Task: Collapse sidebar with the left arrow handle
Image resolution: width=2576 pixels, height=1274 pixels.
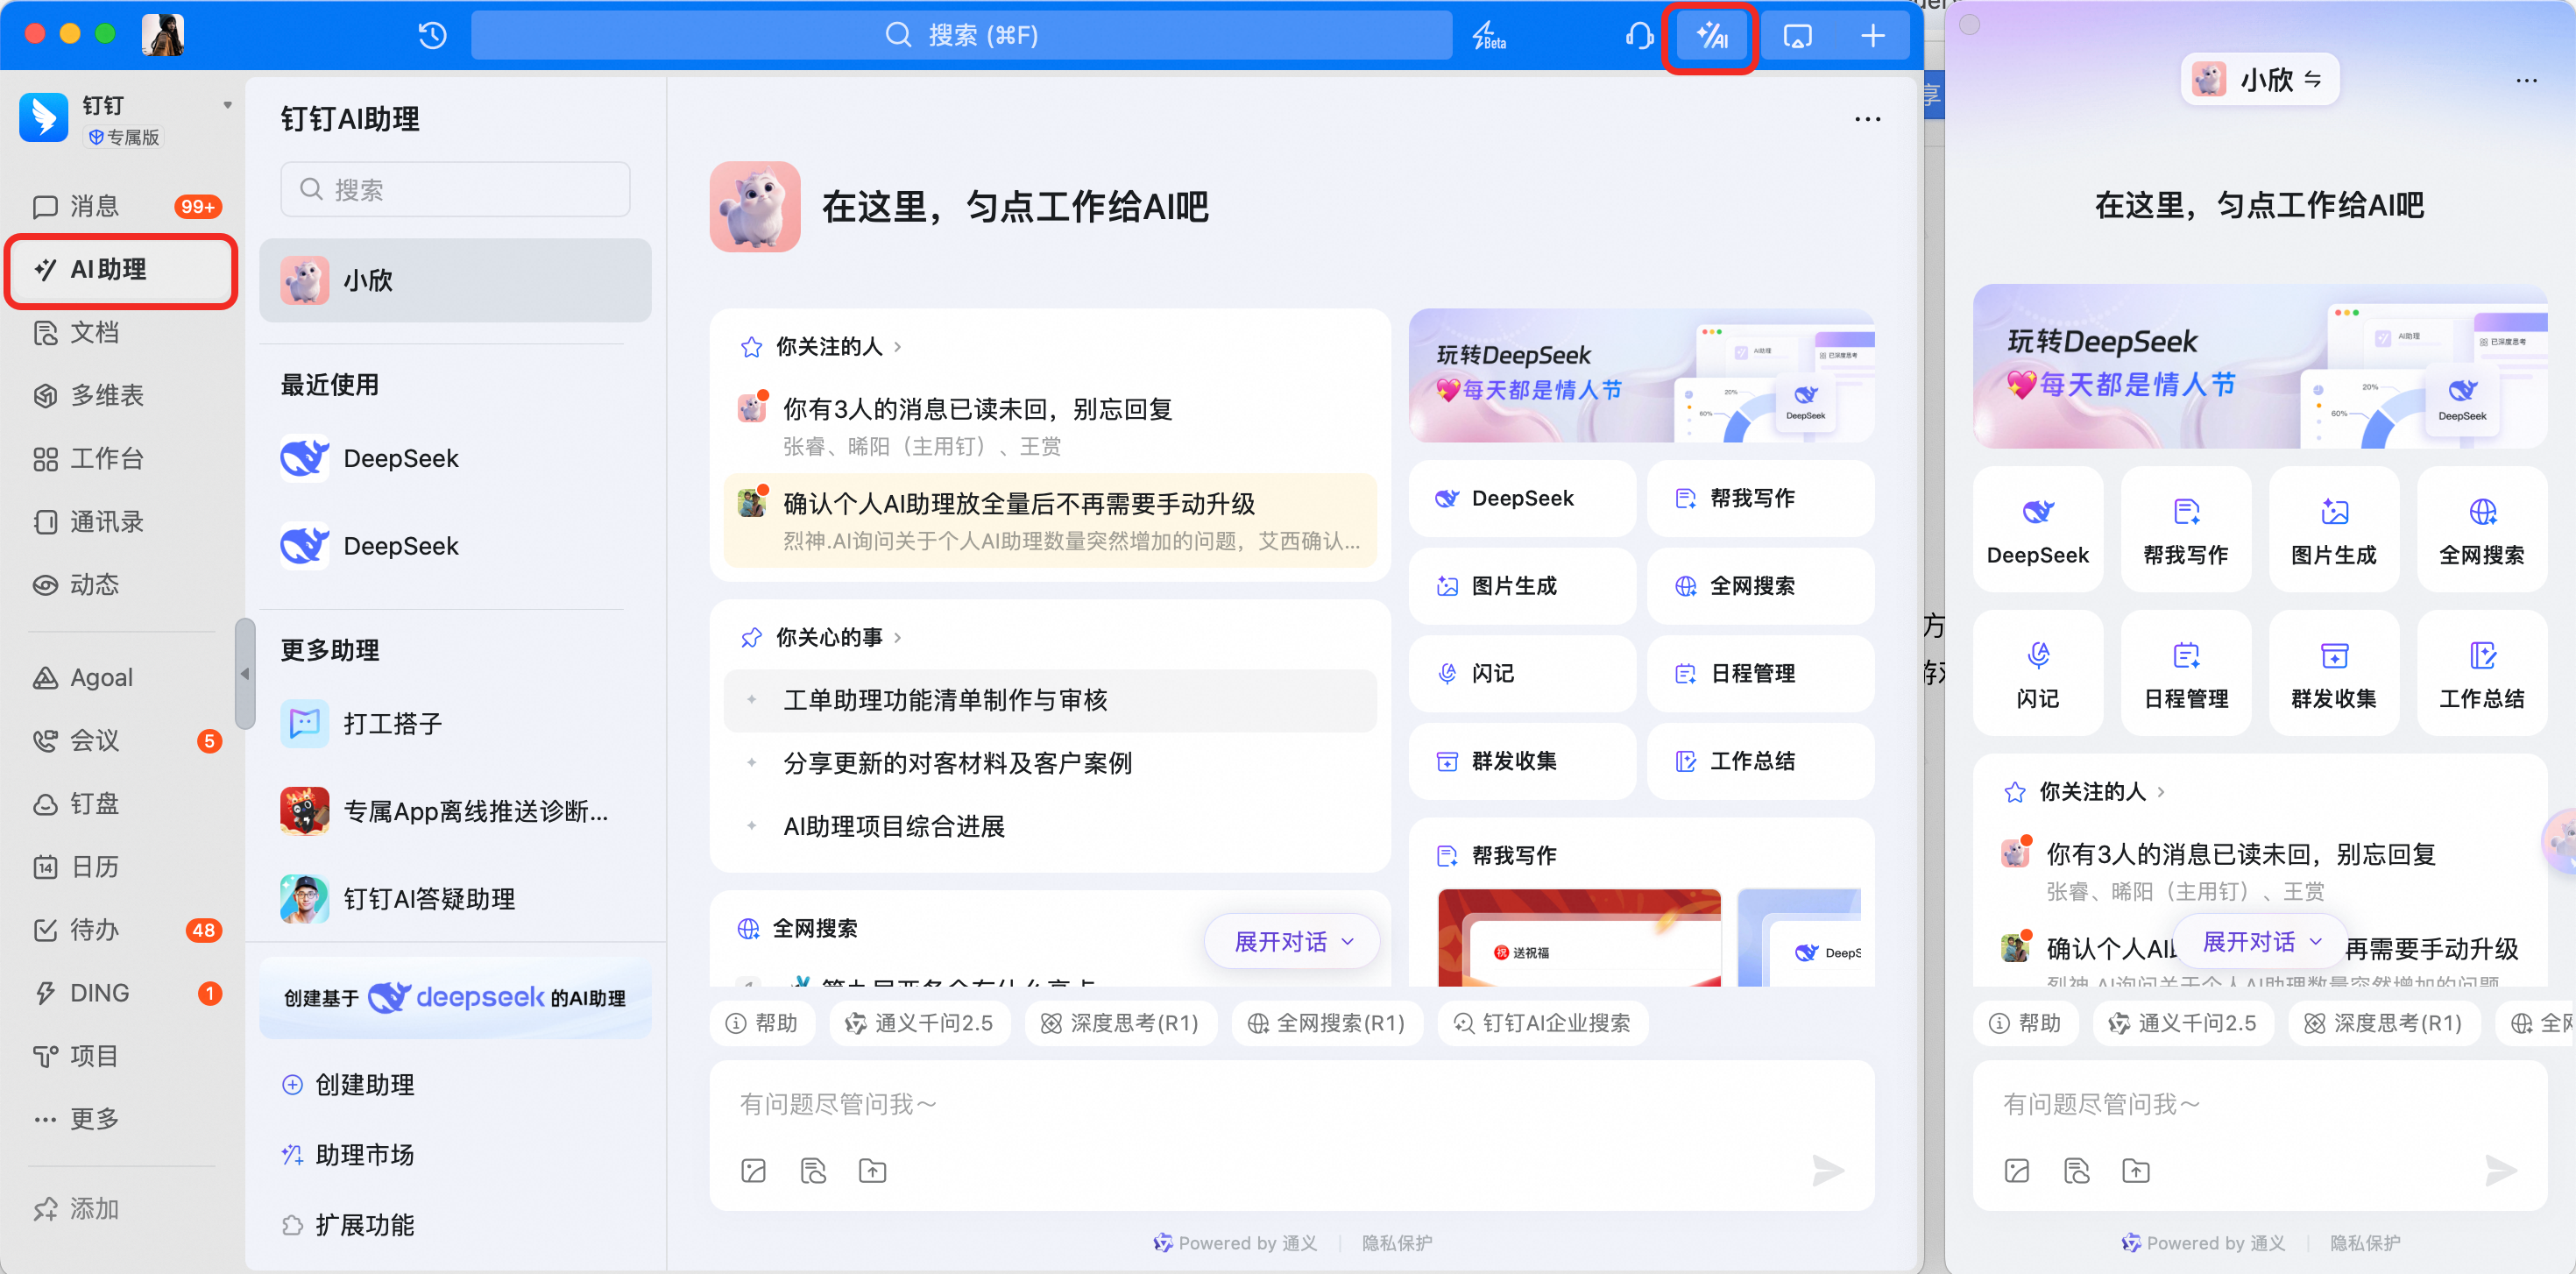Action: 244,674
